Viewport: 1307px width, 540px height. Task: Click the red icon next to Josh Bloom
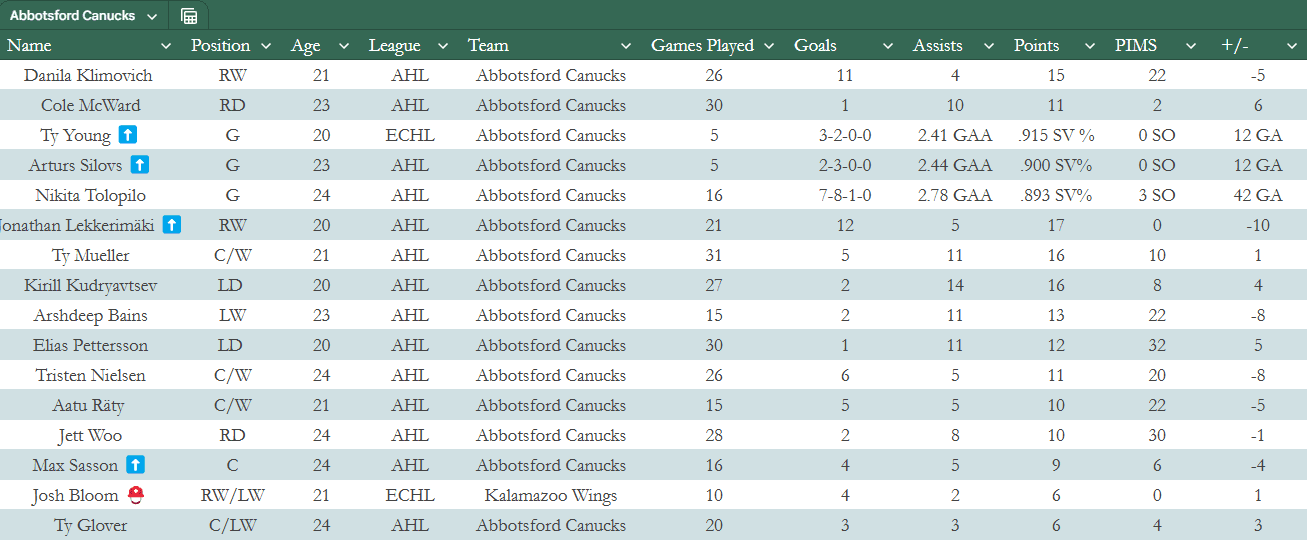coord(135,495)
